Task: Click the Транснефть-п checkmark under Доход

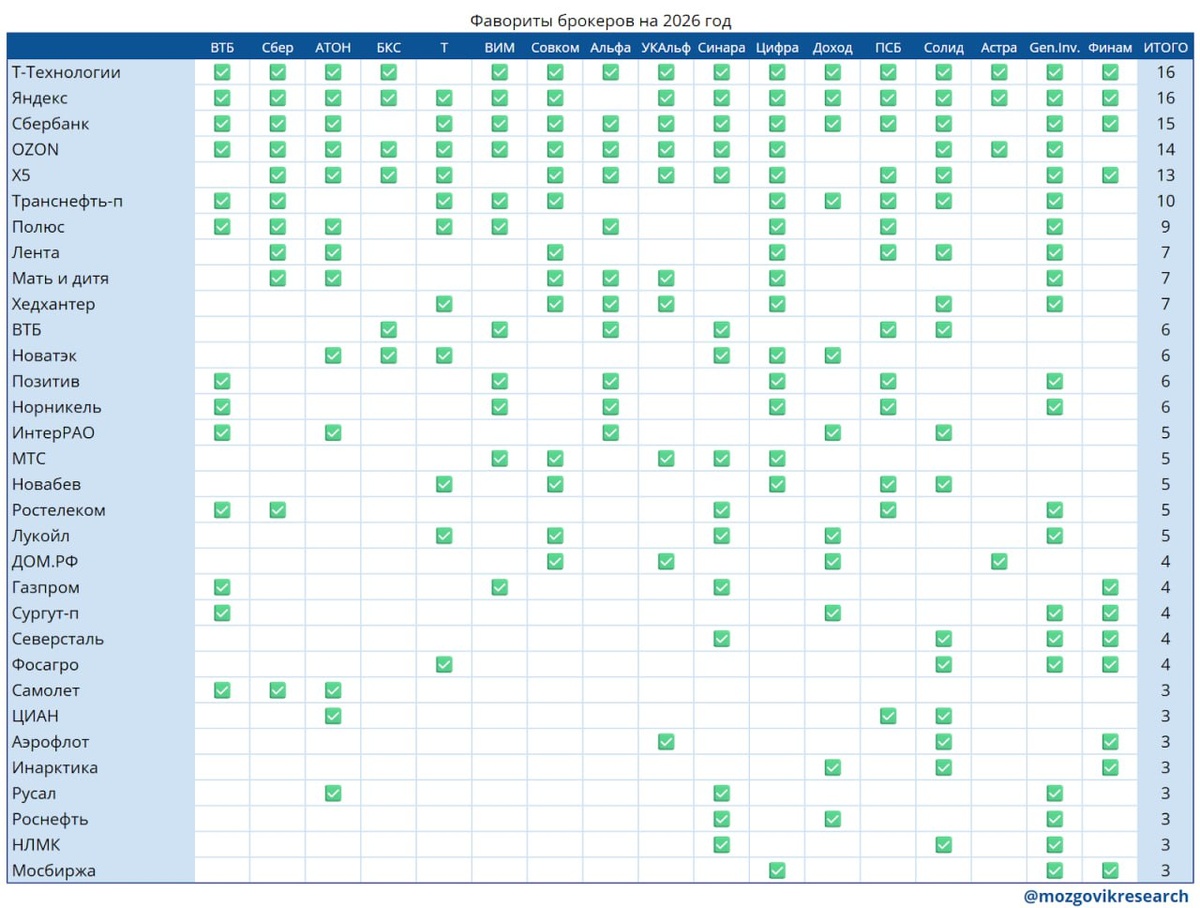Action: point(833,201)
